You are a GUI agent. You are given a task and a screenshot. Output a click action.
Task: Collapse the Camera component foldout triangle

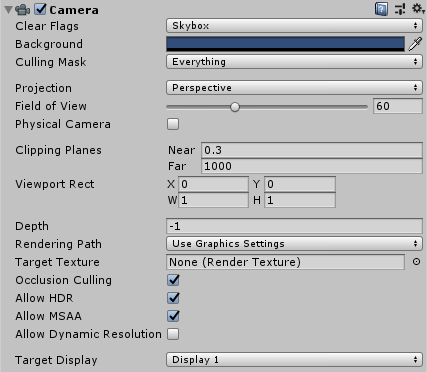pyautogui.click(x=8, y=10)
